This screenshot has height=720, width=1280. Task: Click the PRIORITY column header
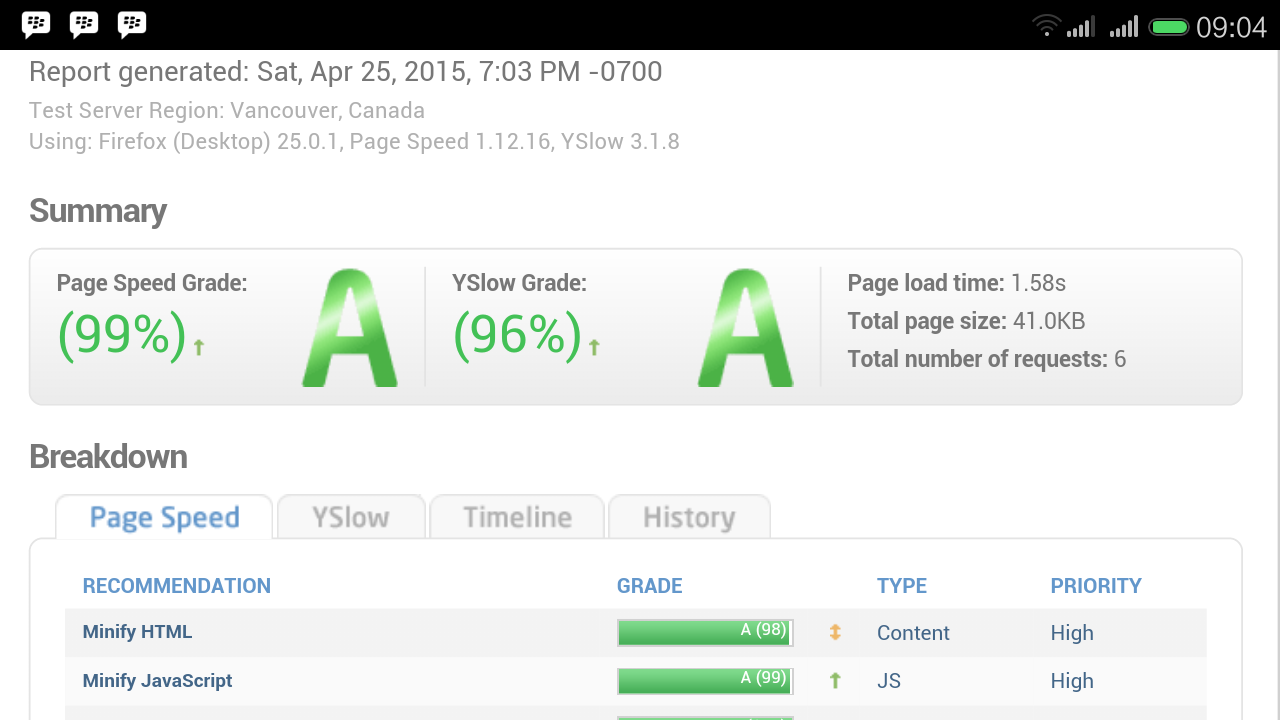coord(1096,585)
